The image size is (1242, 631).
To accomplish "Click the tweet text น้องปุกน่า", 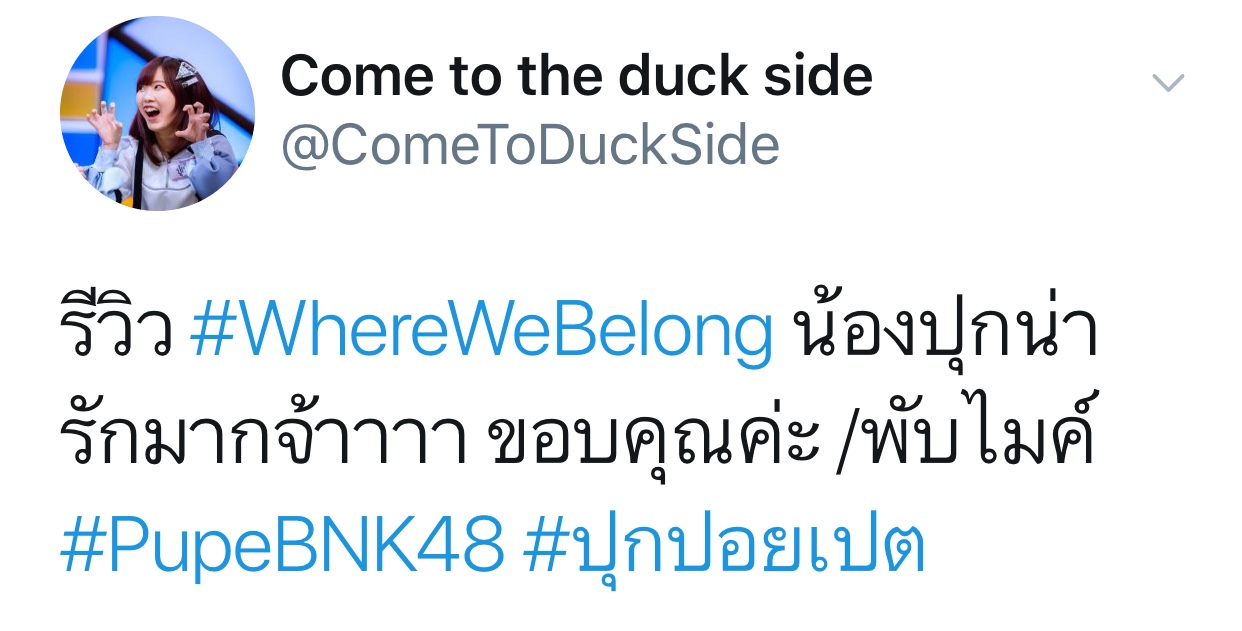I will (x=944, y=333).
